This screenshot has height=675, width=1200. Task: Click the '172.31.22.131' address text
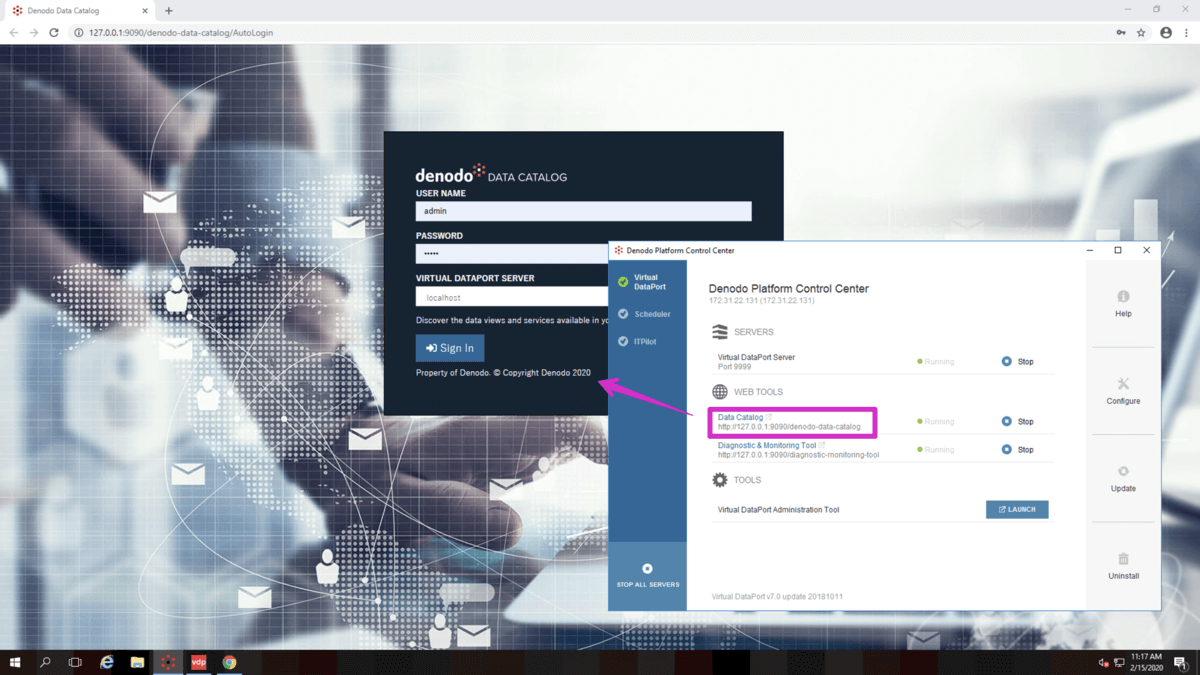point(761,301)
